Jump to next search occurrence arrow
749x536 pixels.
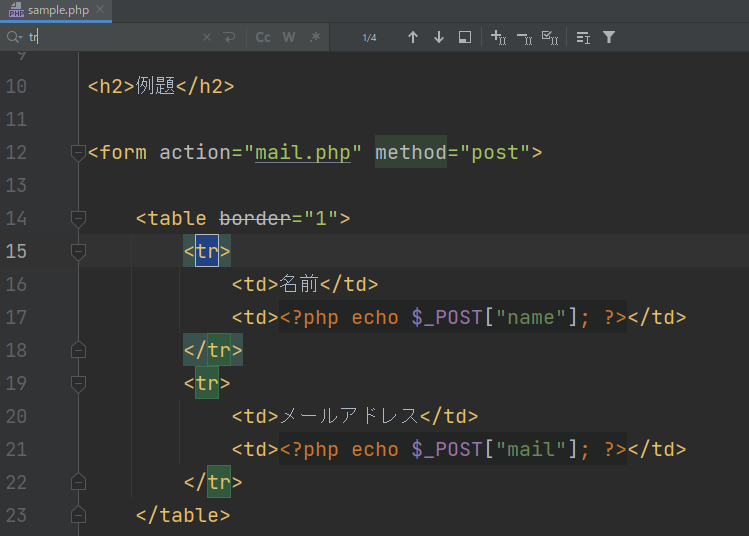[x=439, y=37]
